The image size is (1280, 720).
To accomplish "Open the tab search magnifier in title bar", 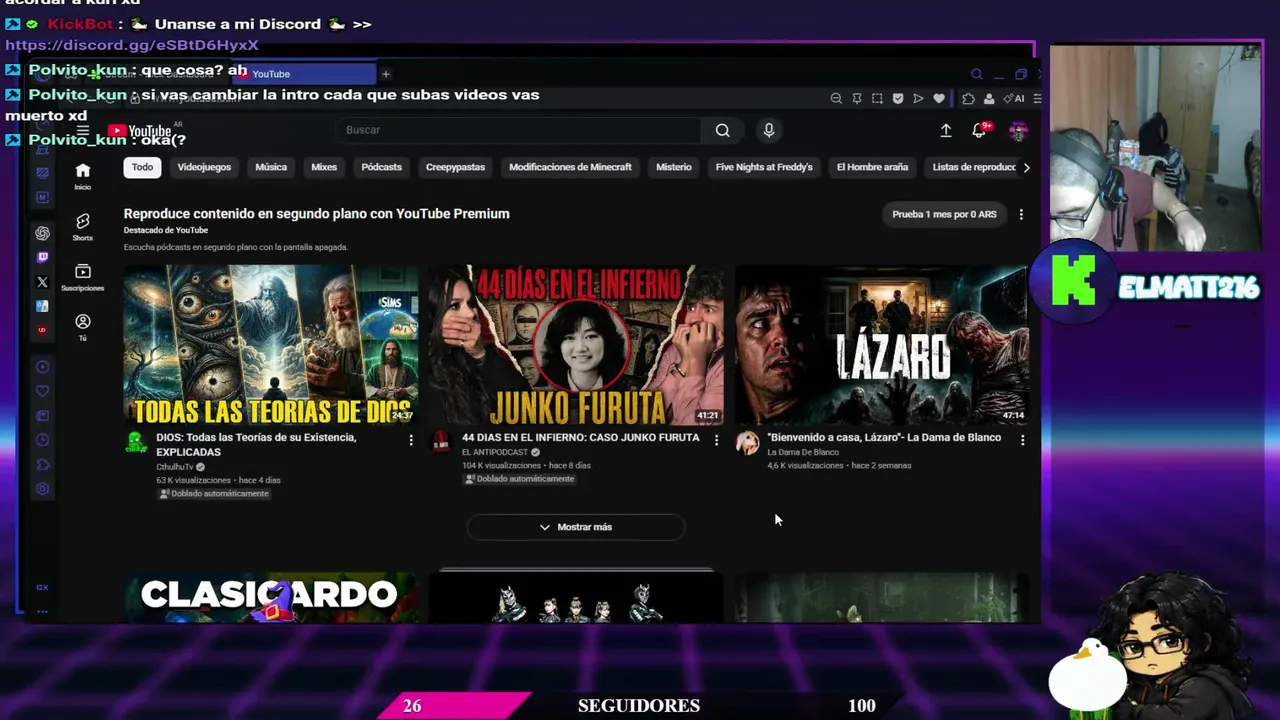I will coord(977,74).
